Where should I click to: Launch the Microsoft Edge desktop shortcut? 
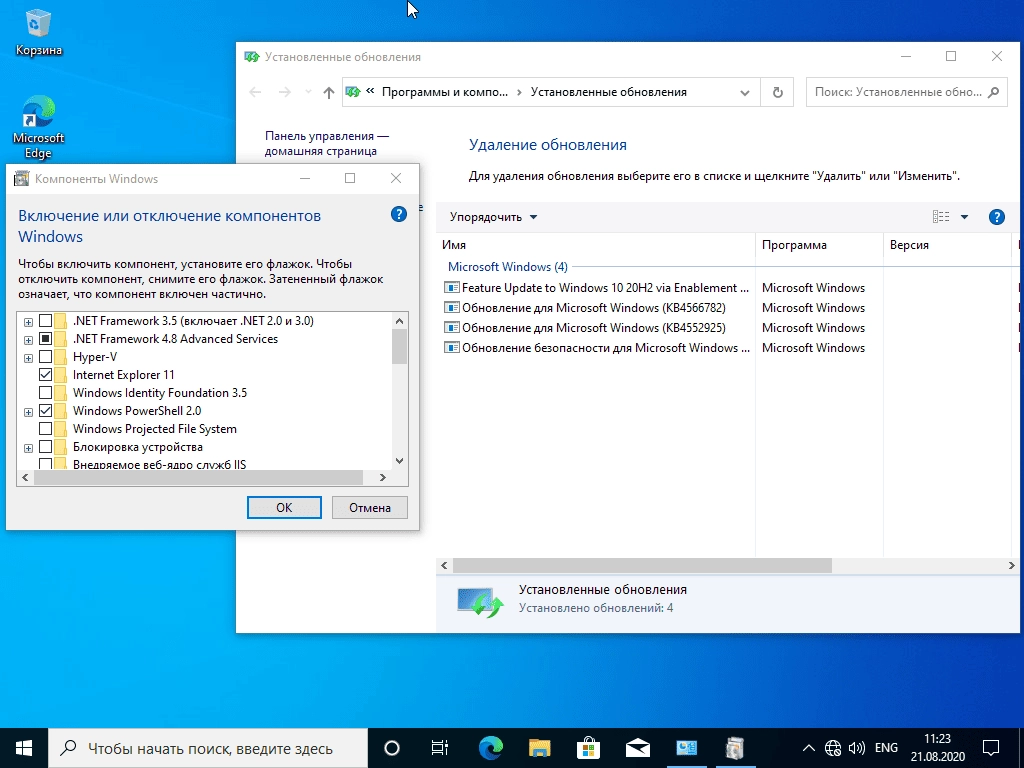tap(39, 127)
